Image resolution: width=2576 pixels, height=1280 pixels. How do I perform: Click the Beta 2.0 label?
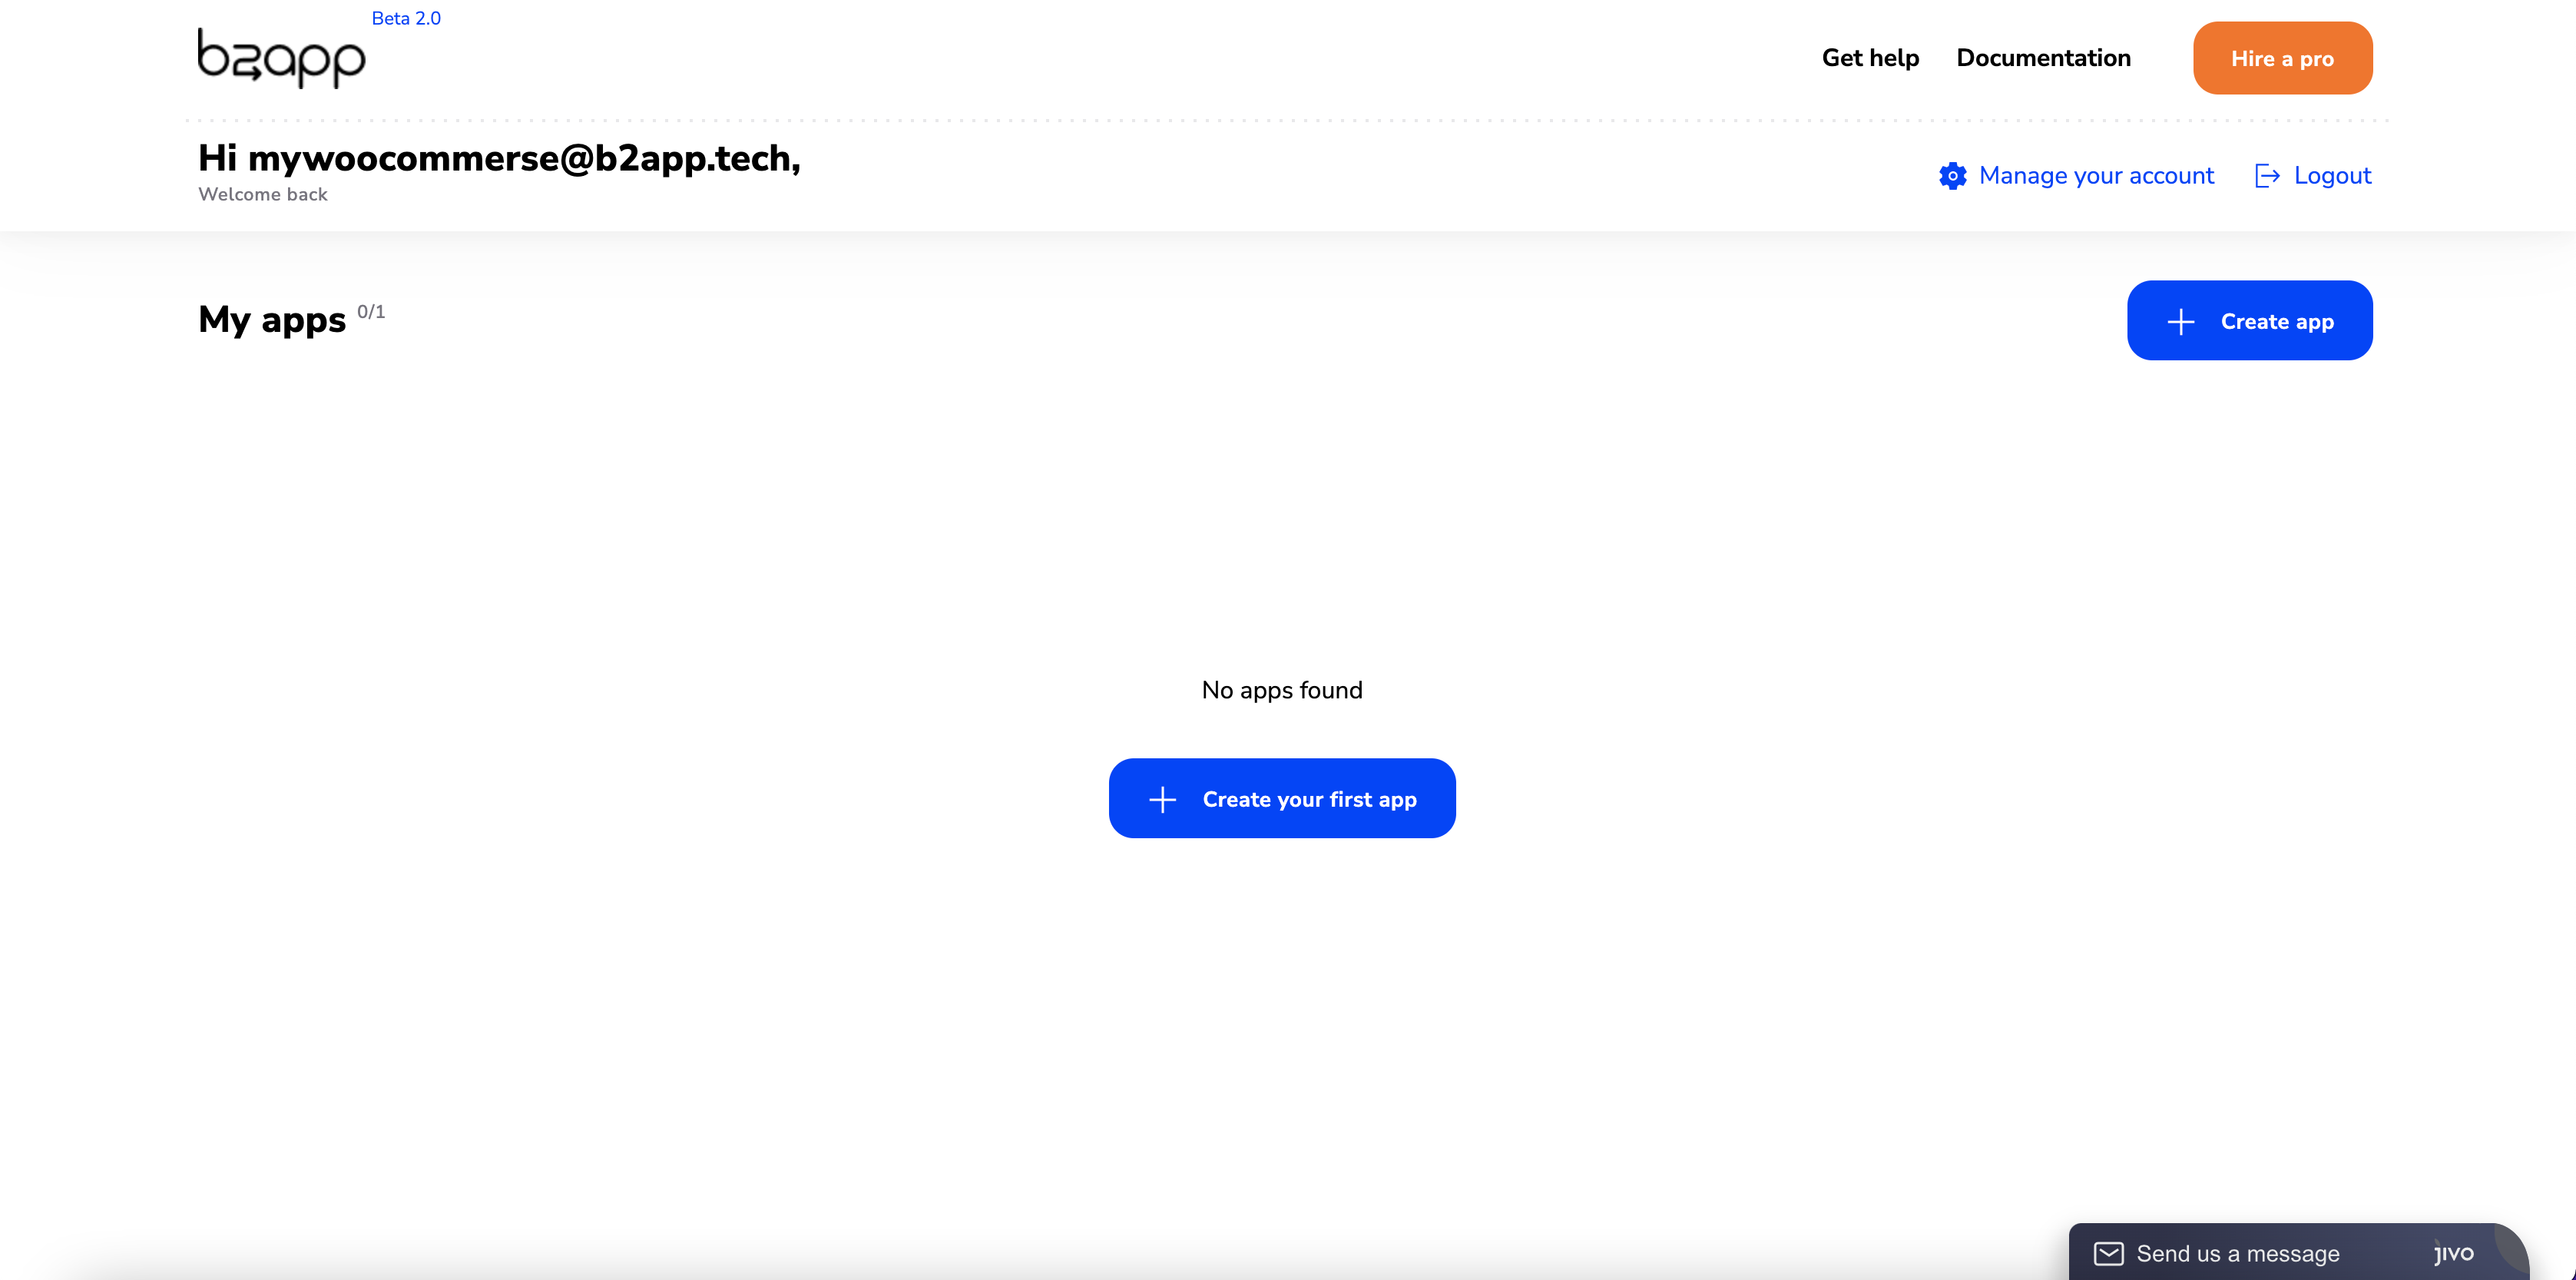(406, 18)
